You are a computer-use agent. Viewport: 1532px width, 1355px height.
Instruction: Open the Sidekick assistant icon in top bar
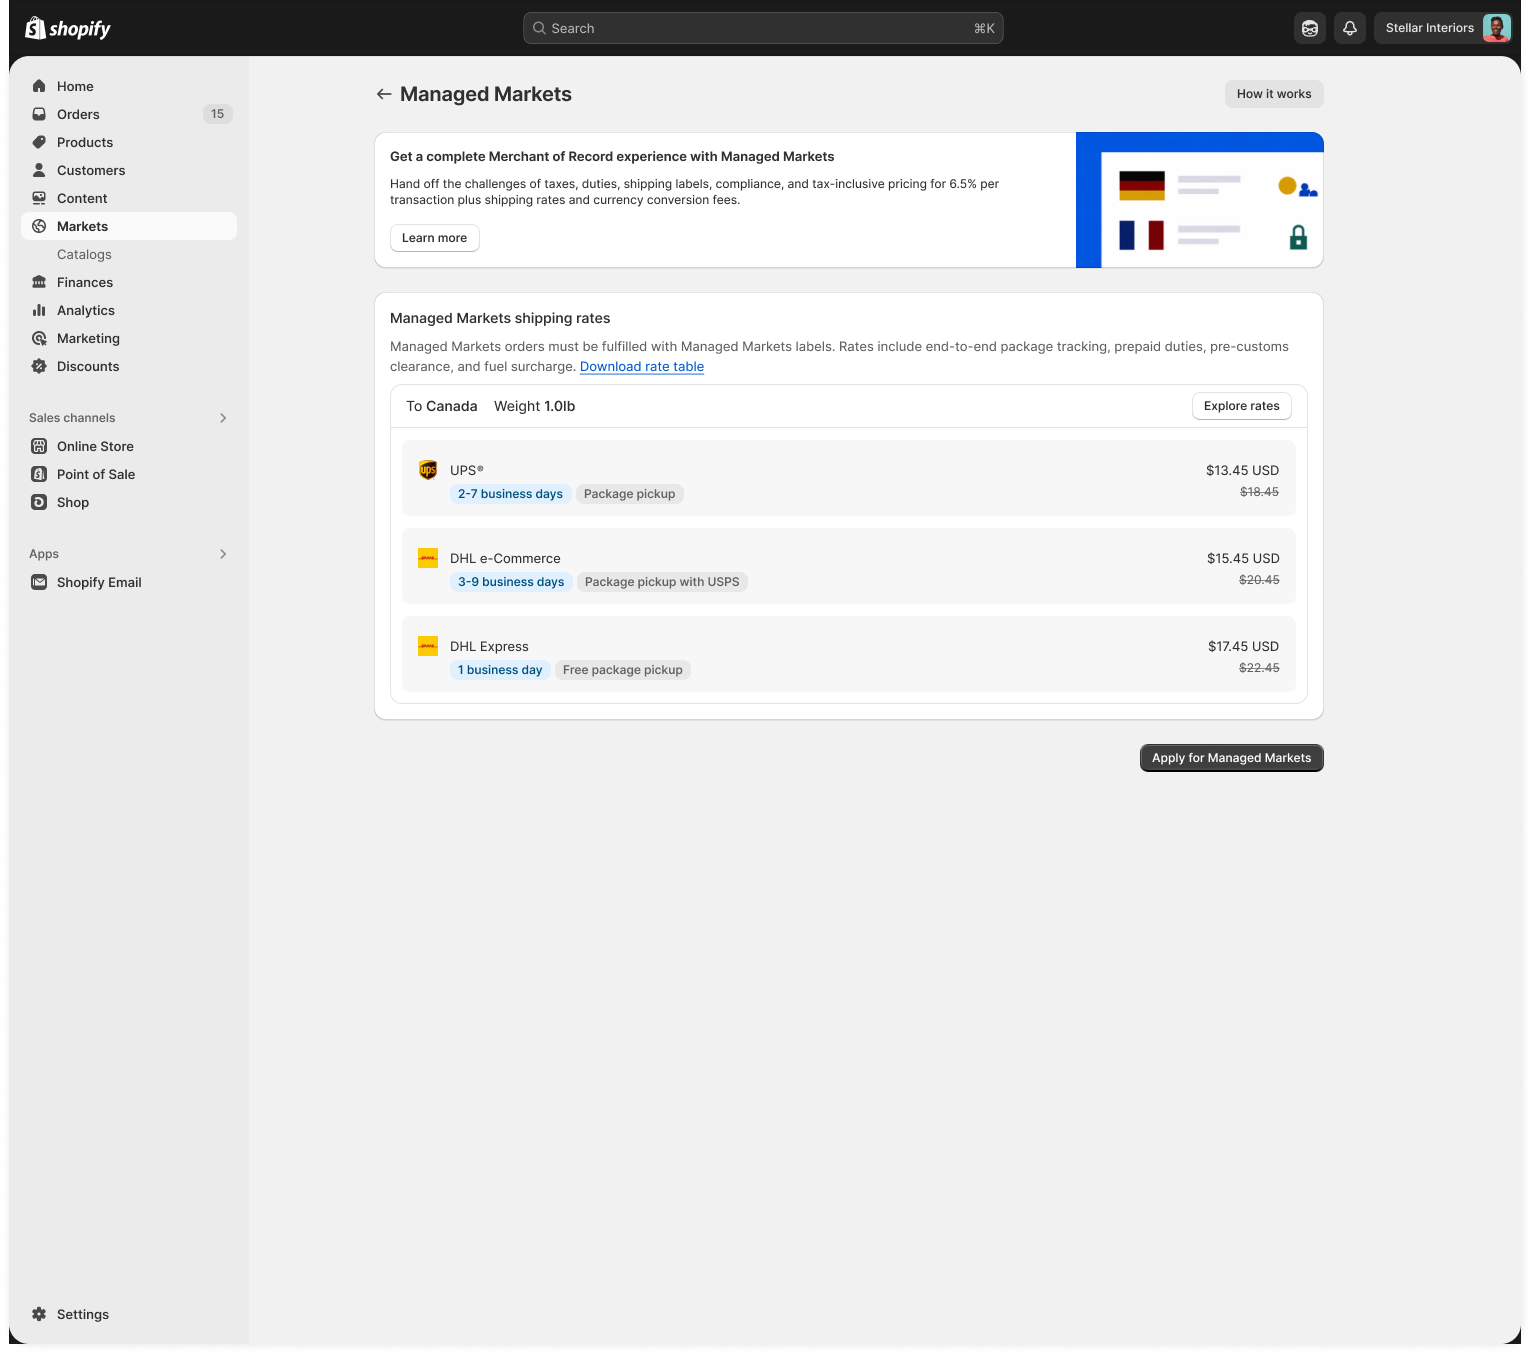pyautogui.click(x=1309, y=28)
